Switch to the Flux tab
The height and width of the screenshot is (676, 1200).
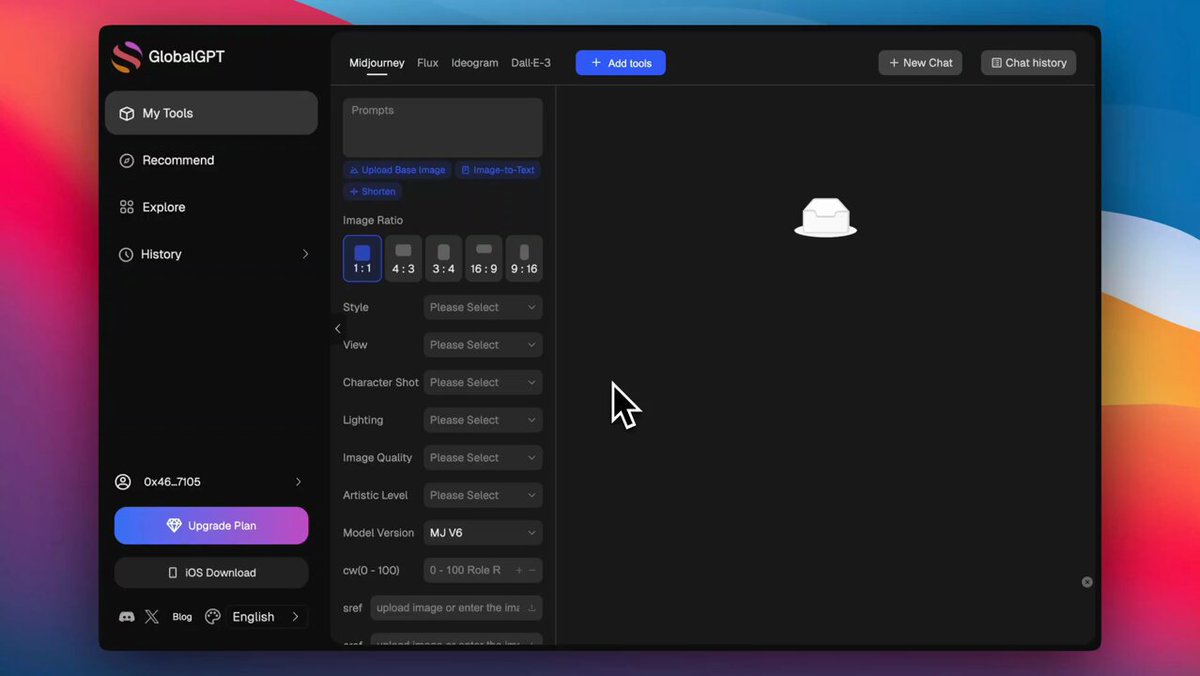click(428, 63)
